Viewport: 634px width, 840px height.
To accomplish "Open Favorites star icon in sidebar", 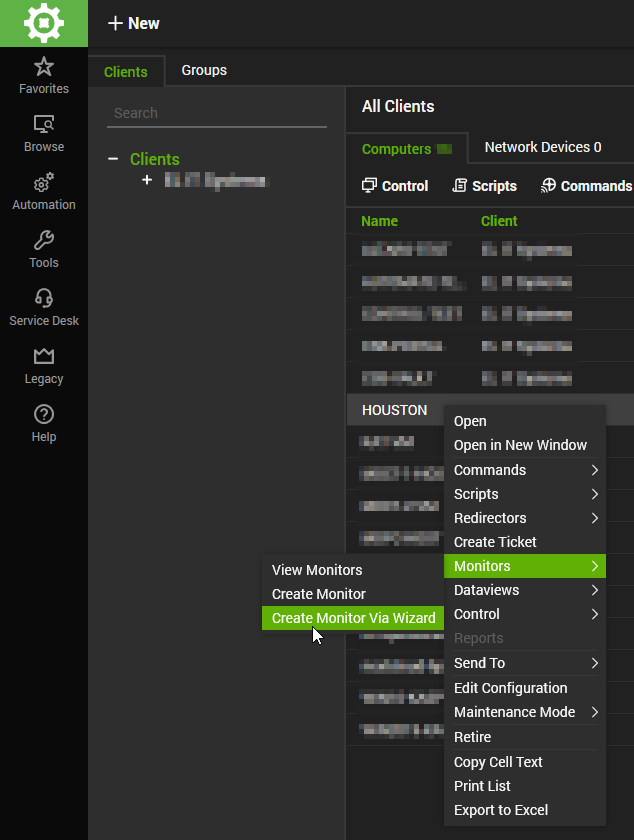I will (44, 68).
